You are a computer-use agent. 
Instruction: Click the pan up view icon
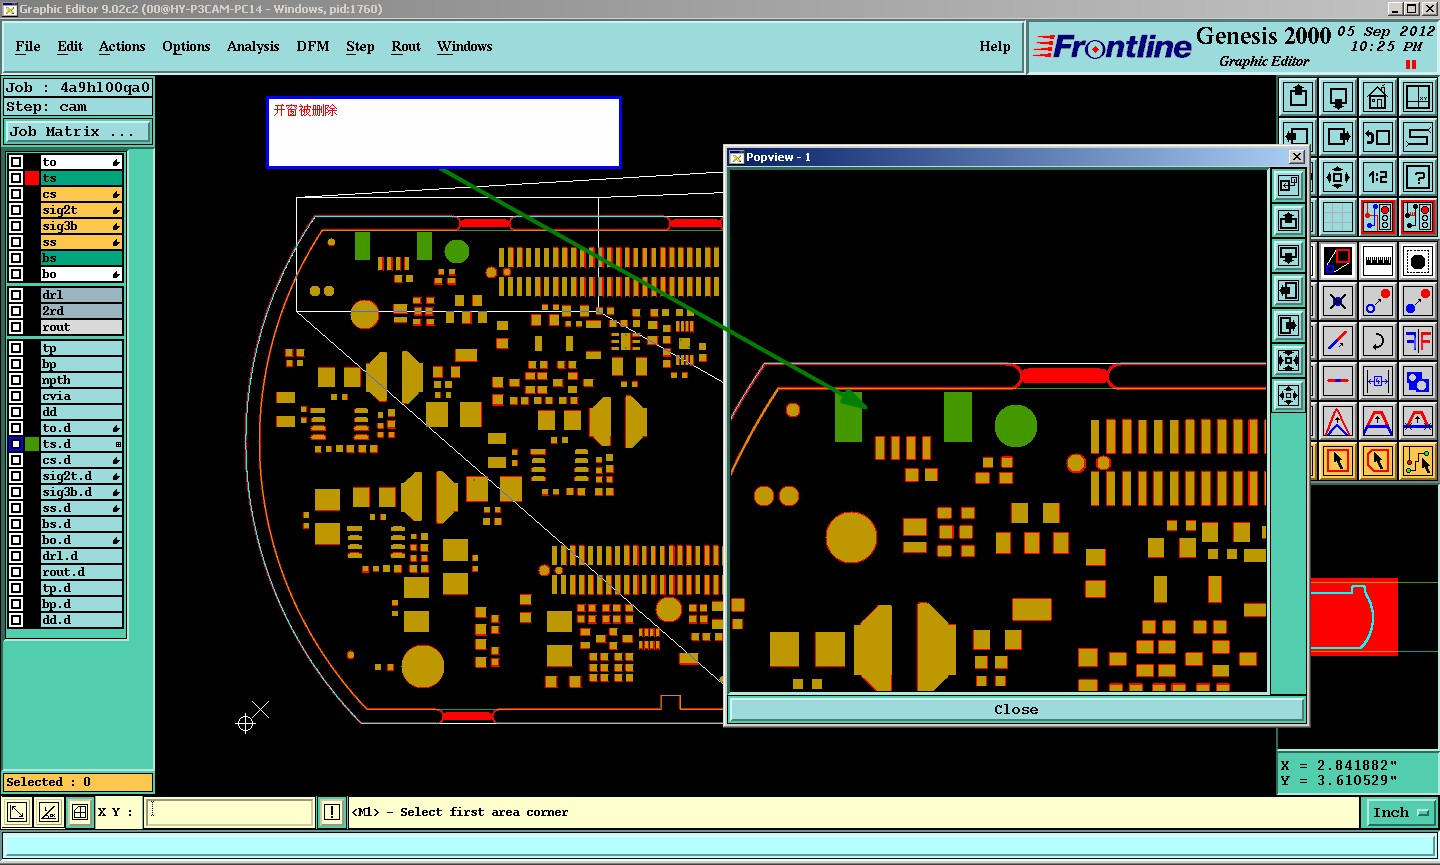point(1298,97)
